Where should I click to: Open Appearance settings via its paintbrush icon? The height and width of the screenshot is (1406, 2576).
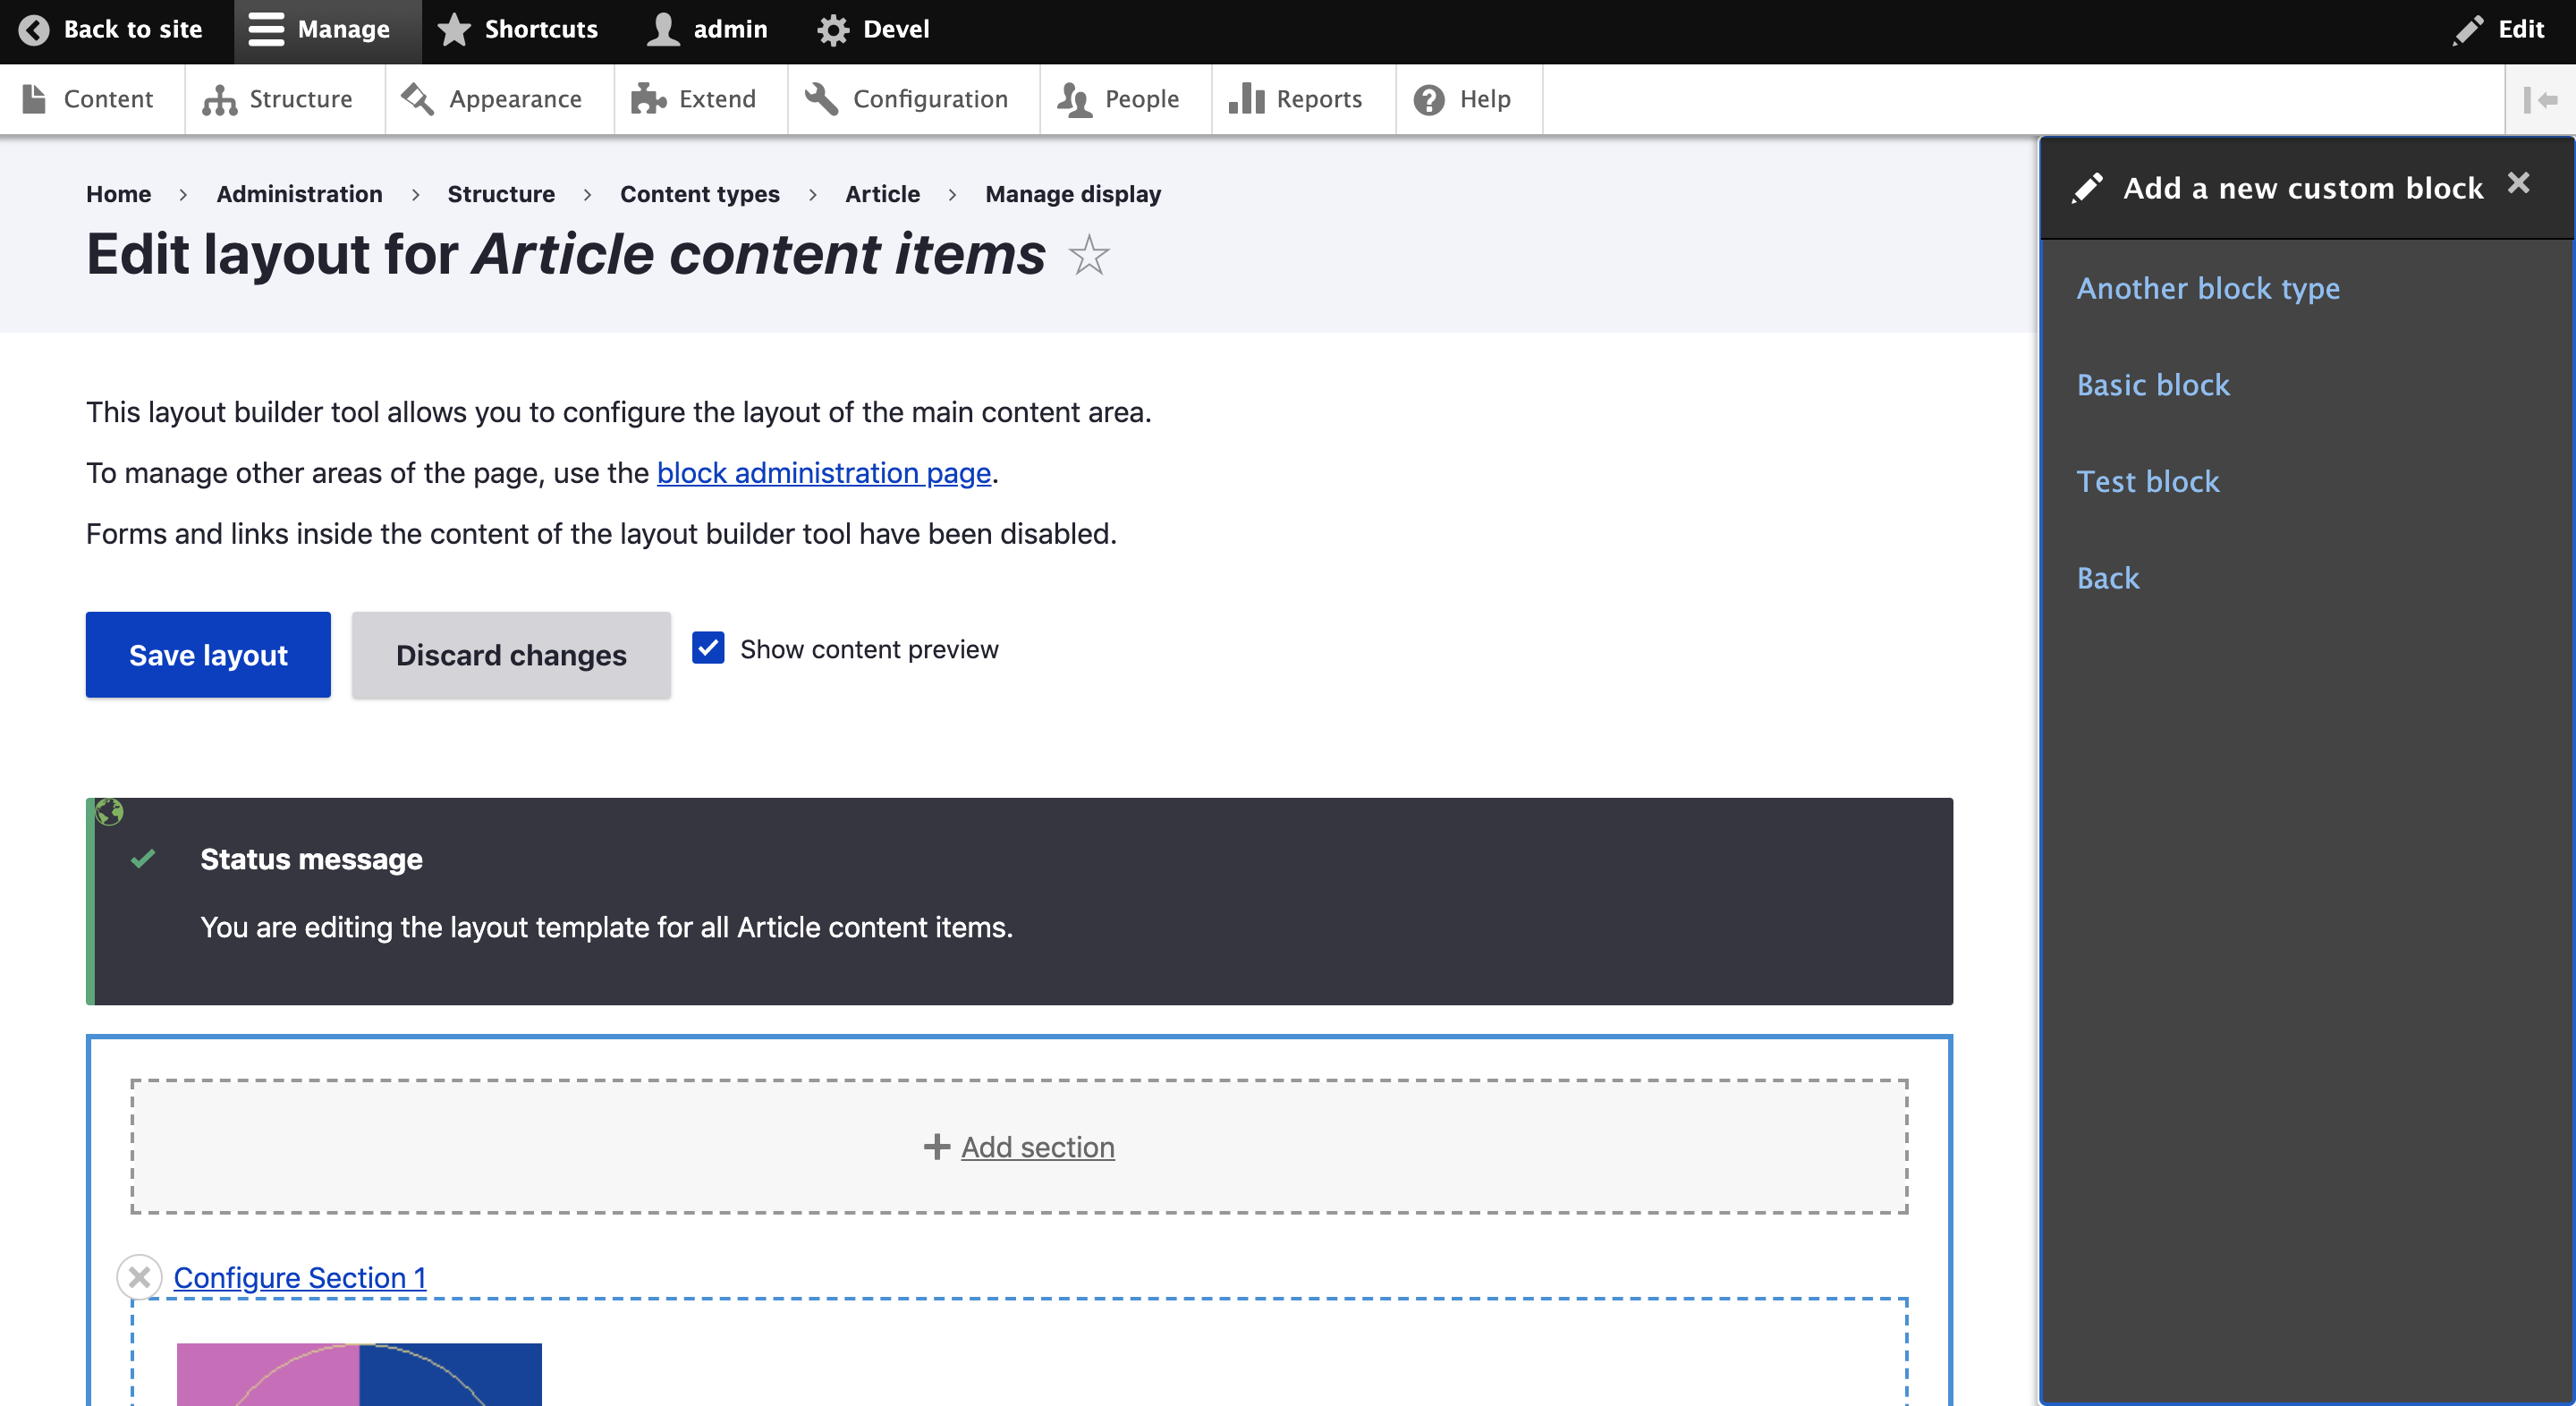coord(417,98)
